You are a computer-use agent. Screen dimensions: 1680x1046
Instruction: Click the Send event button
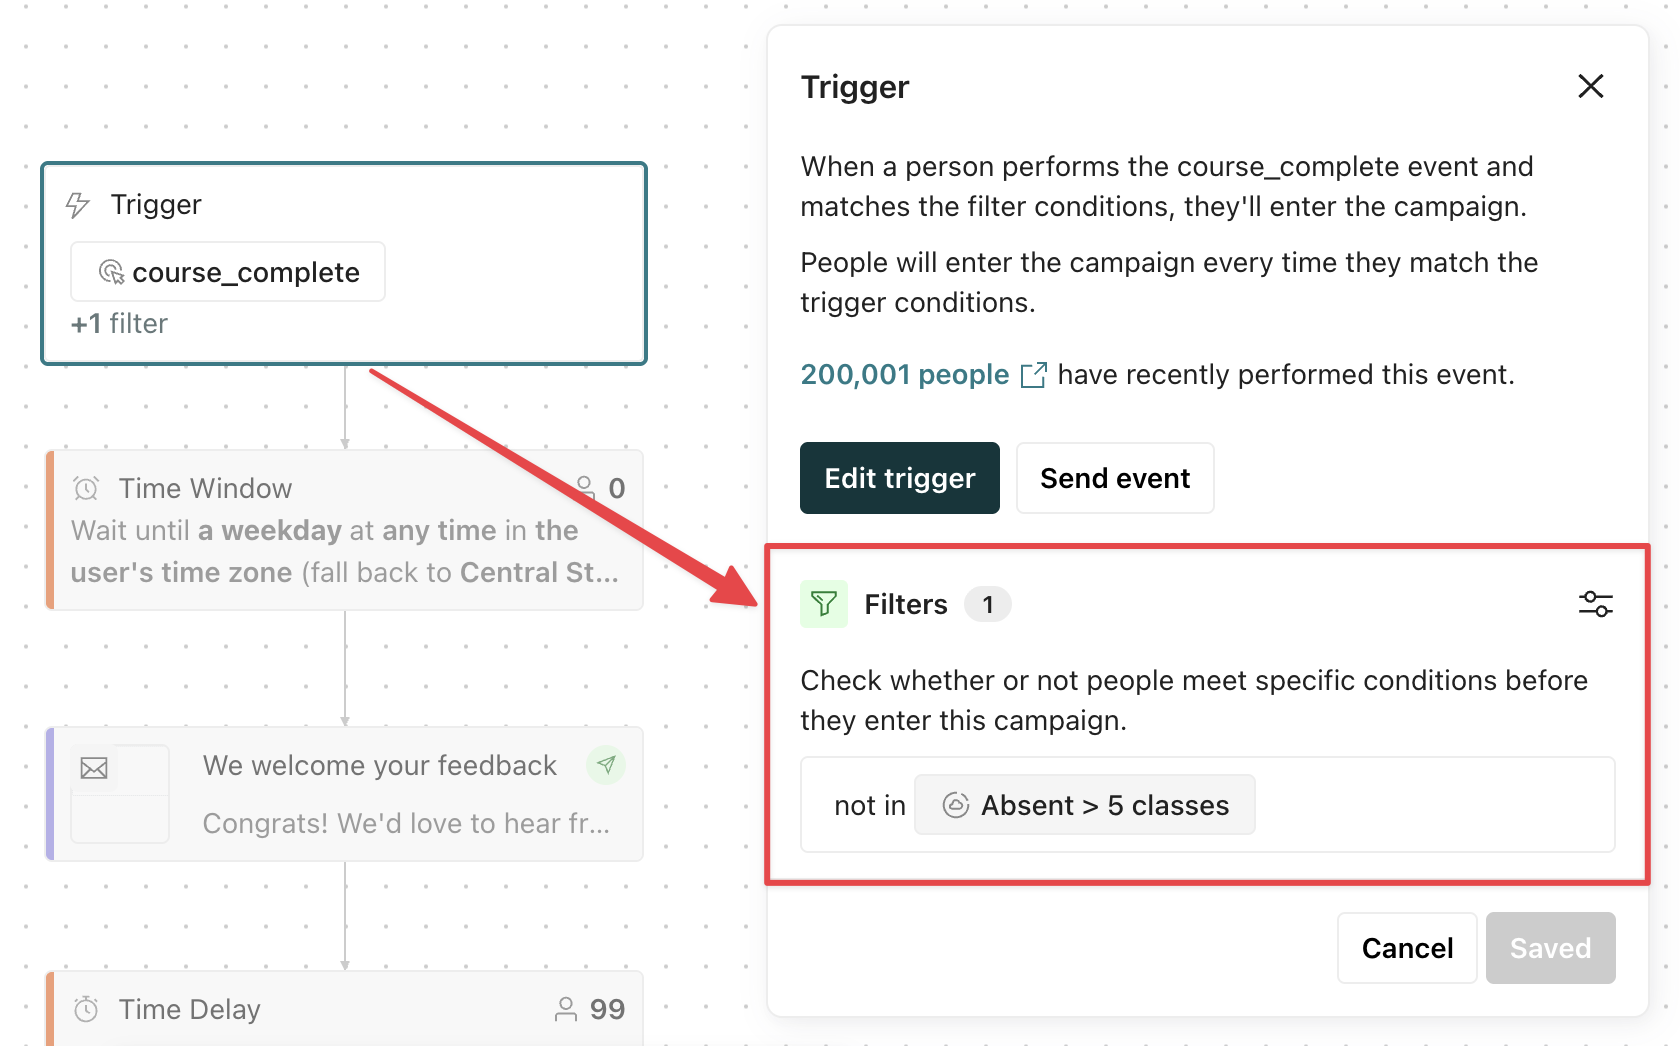coord(1115,478)
